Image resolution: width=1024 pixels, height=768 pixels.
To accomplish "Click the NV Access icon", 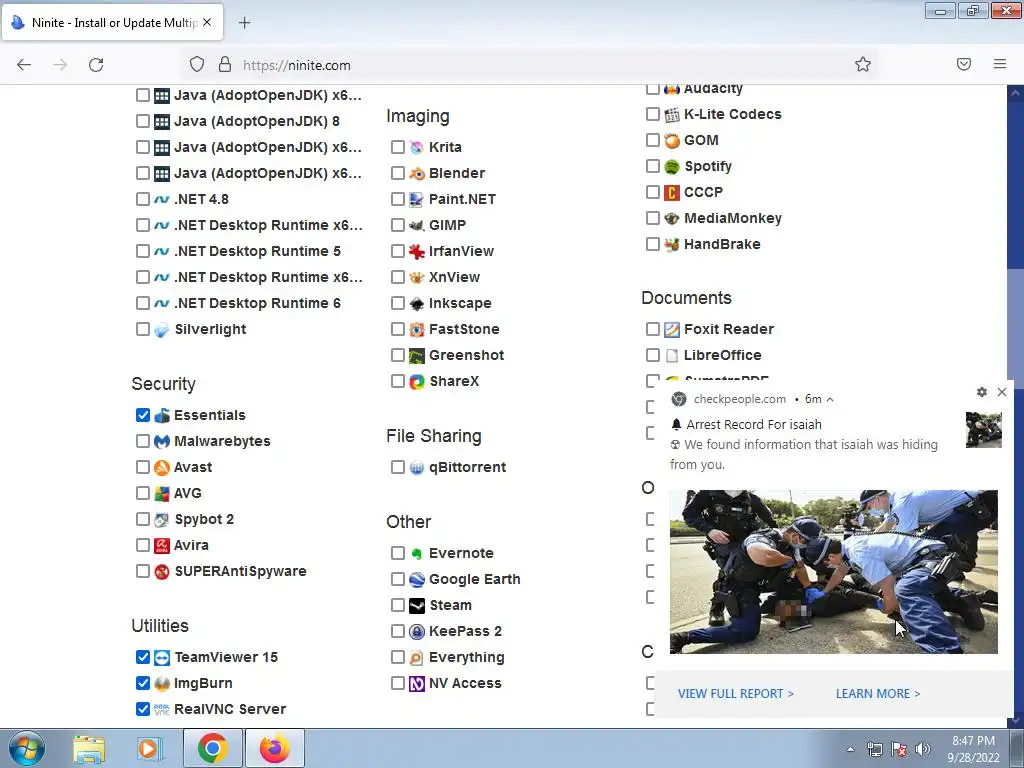I will (x=417, y=684).
